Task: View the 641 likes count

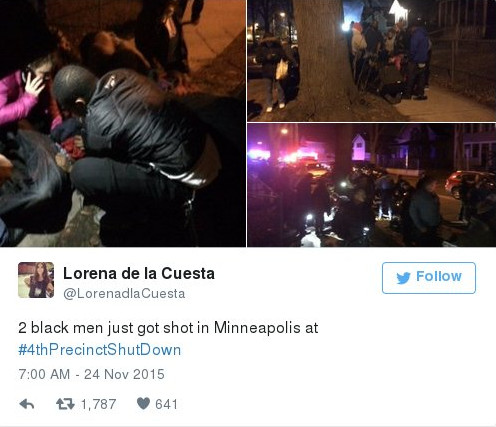Action: coord(166,404)
